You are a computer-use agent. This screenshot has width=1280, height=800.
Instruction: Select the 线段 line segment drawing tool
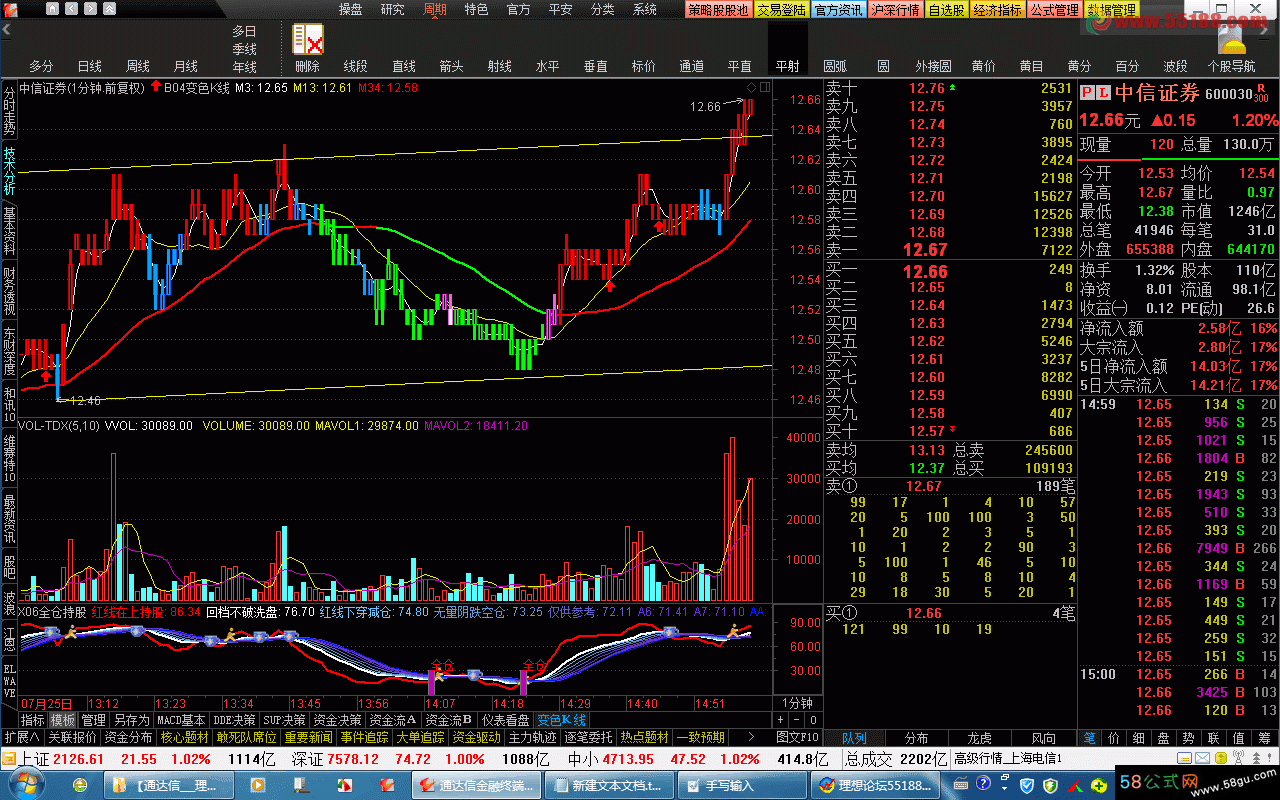coord(355,66)
